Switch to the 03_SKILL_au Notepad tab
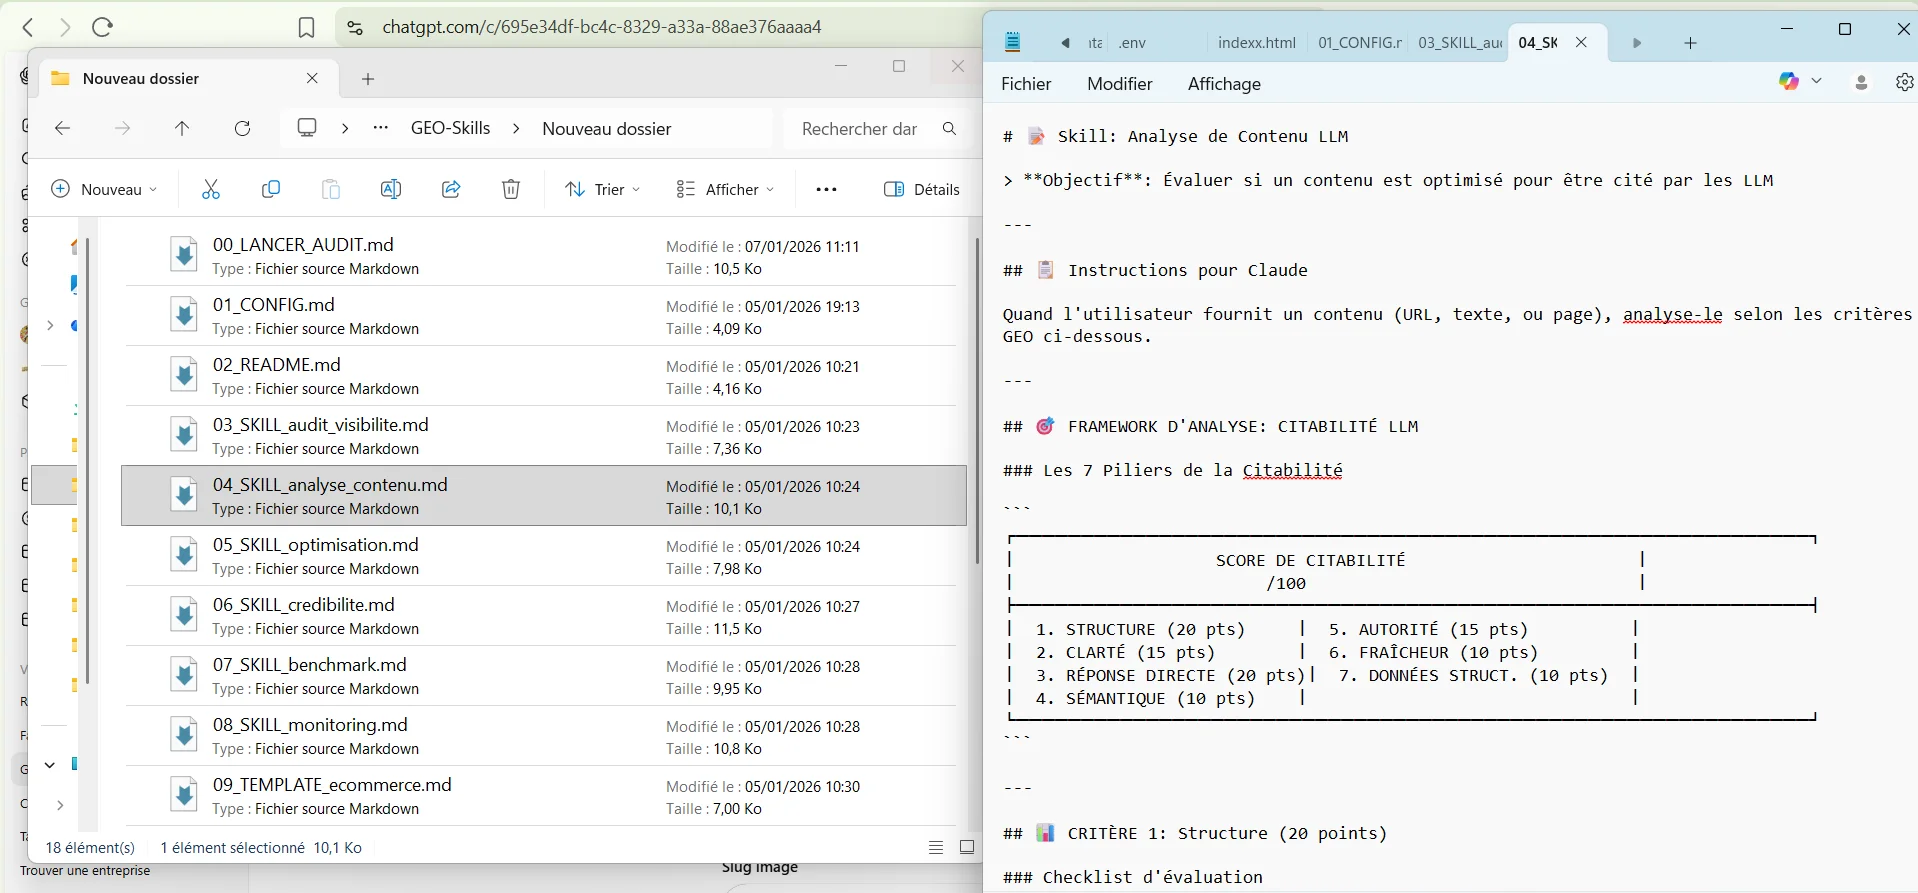Image resolution: width=1918 pixels, height=893 pixels. 1460,42
